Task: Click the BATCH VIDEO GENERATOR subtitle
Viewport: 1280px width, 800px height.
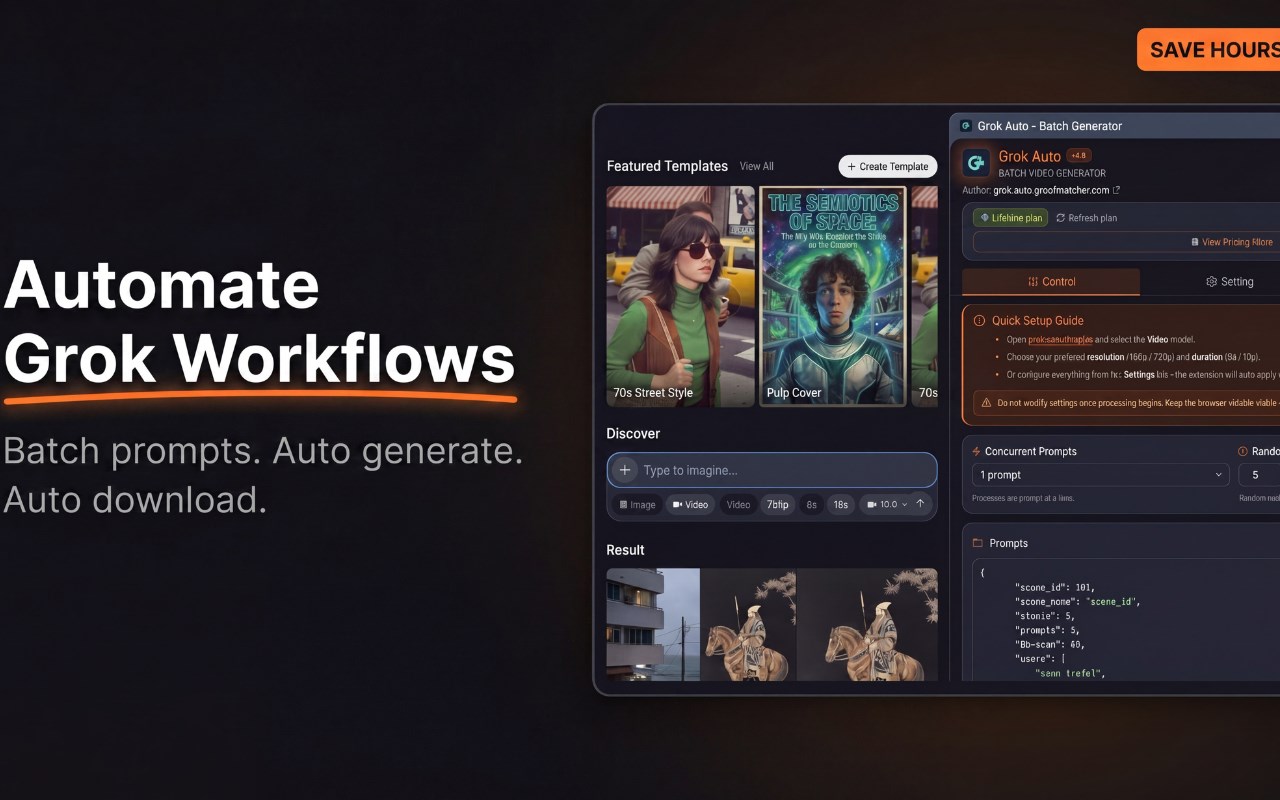Action: coord(1052,174)
